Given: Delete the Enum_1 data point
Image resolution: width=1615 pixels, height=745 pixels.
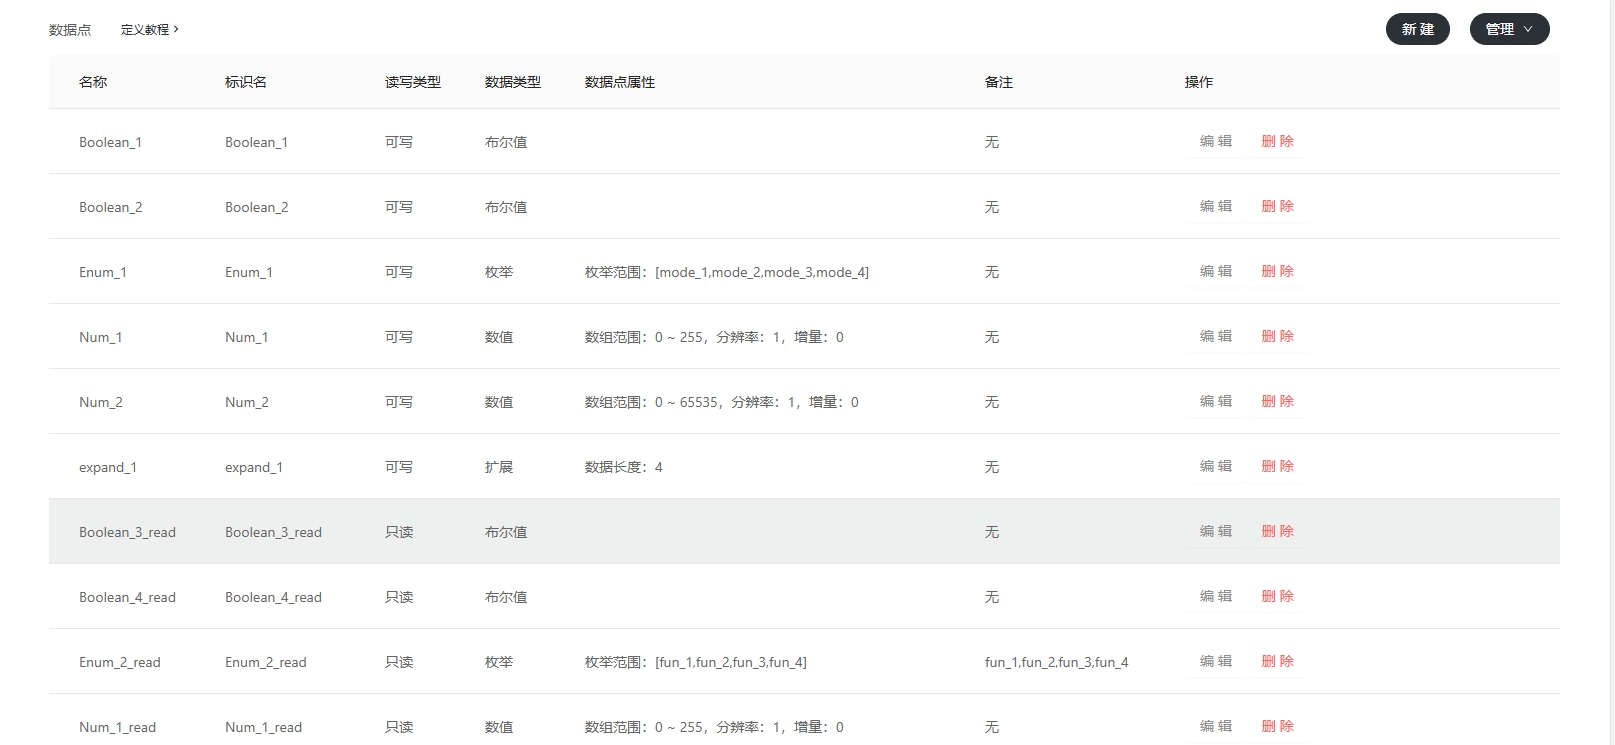Looking at the screenshot, I should click(x=1277, y=271).
